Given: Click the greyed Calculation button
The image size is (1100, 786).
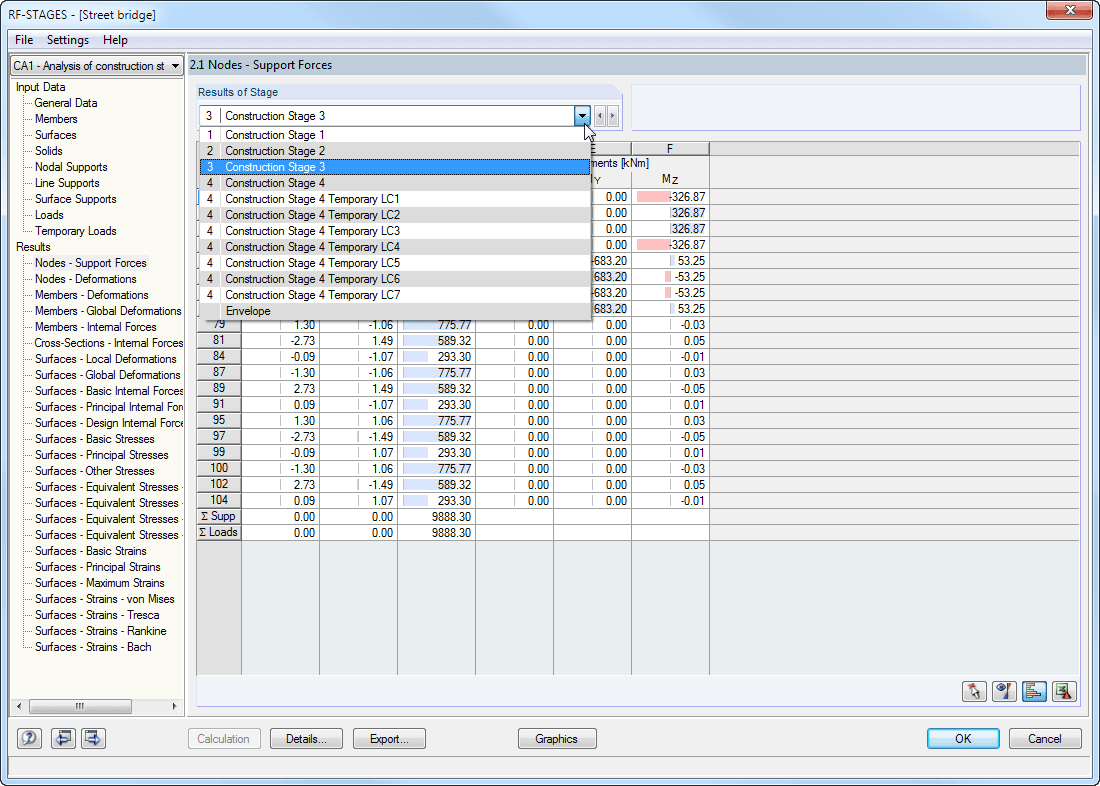Looking at the screenshot, I should click(x=224, y=738).
